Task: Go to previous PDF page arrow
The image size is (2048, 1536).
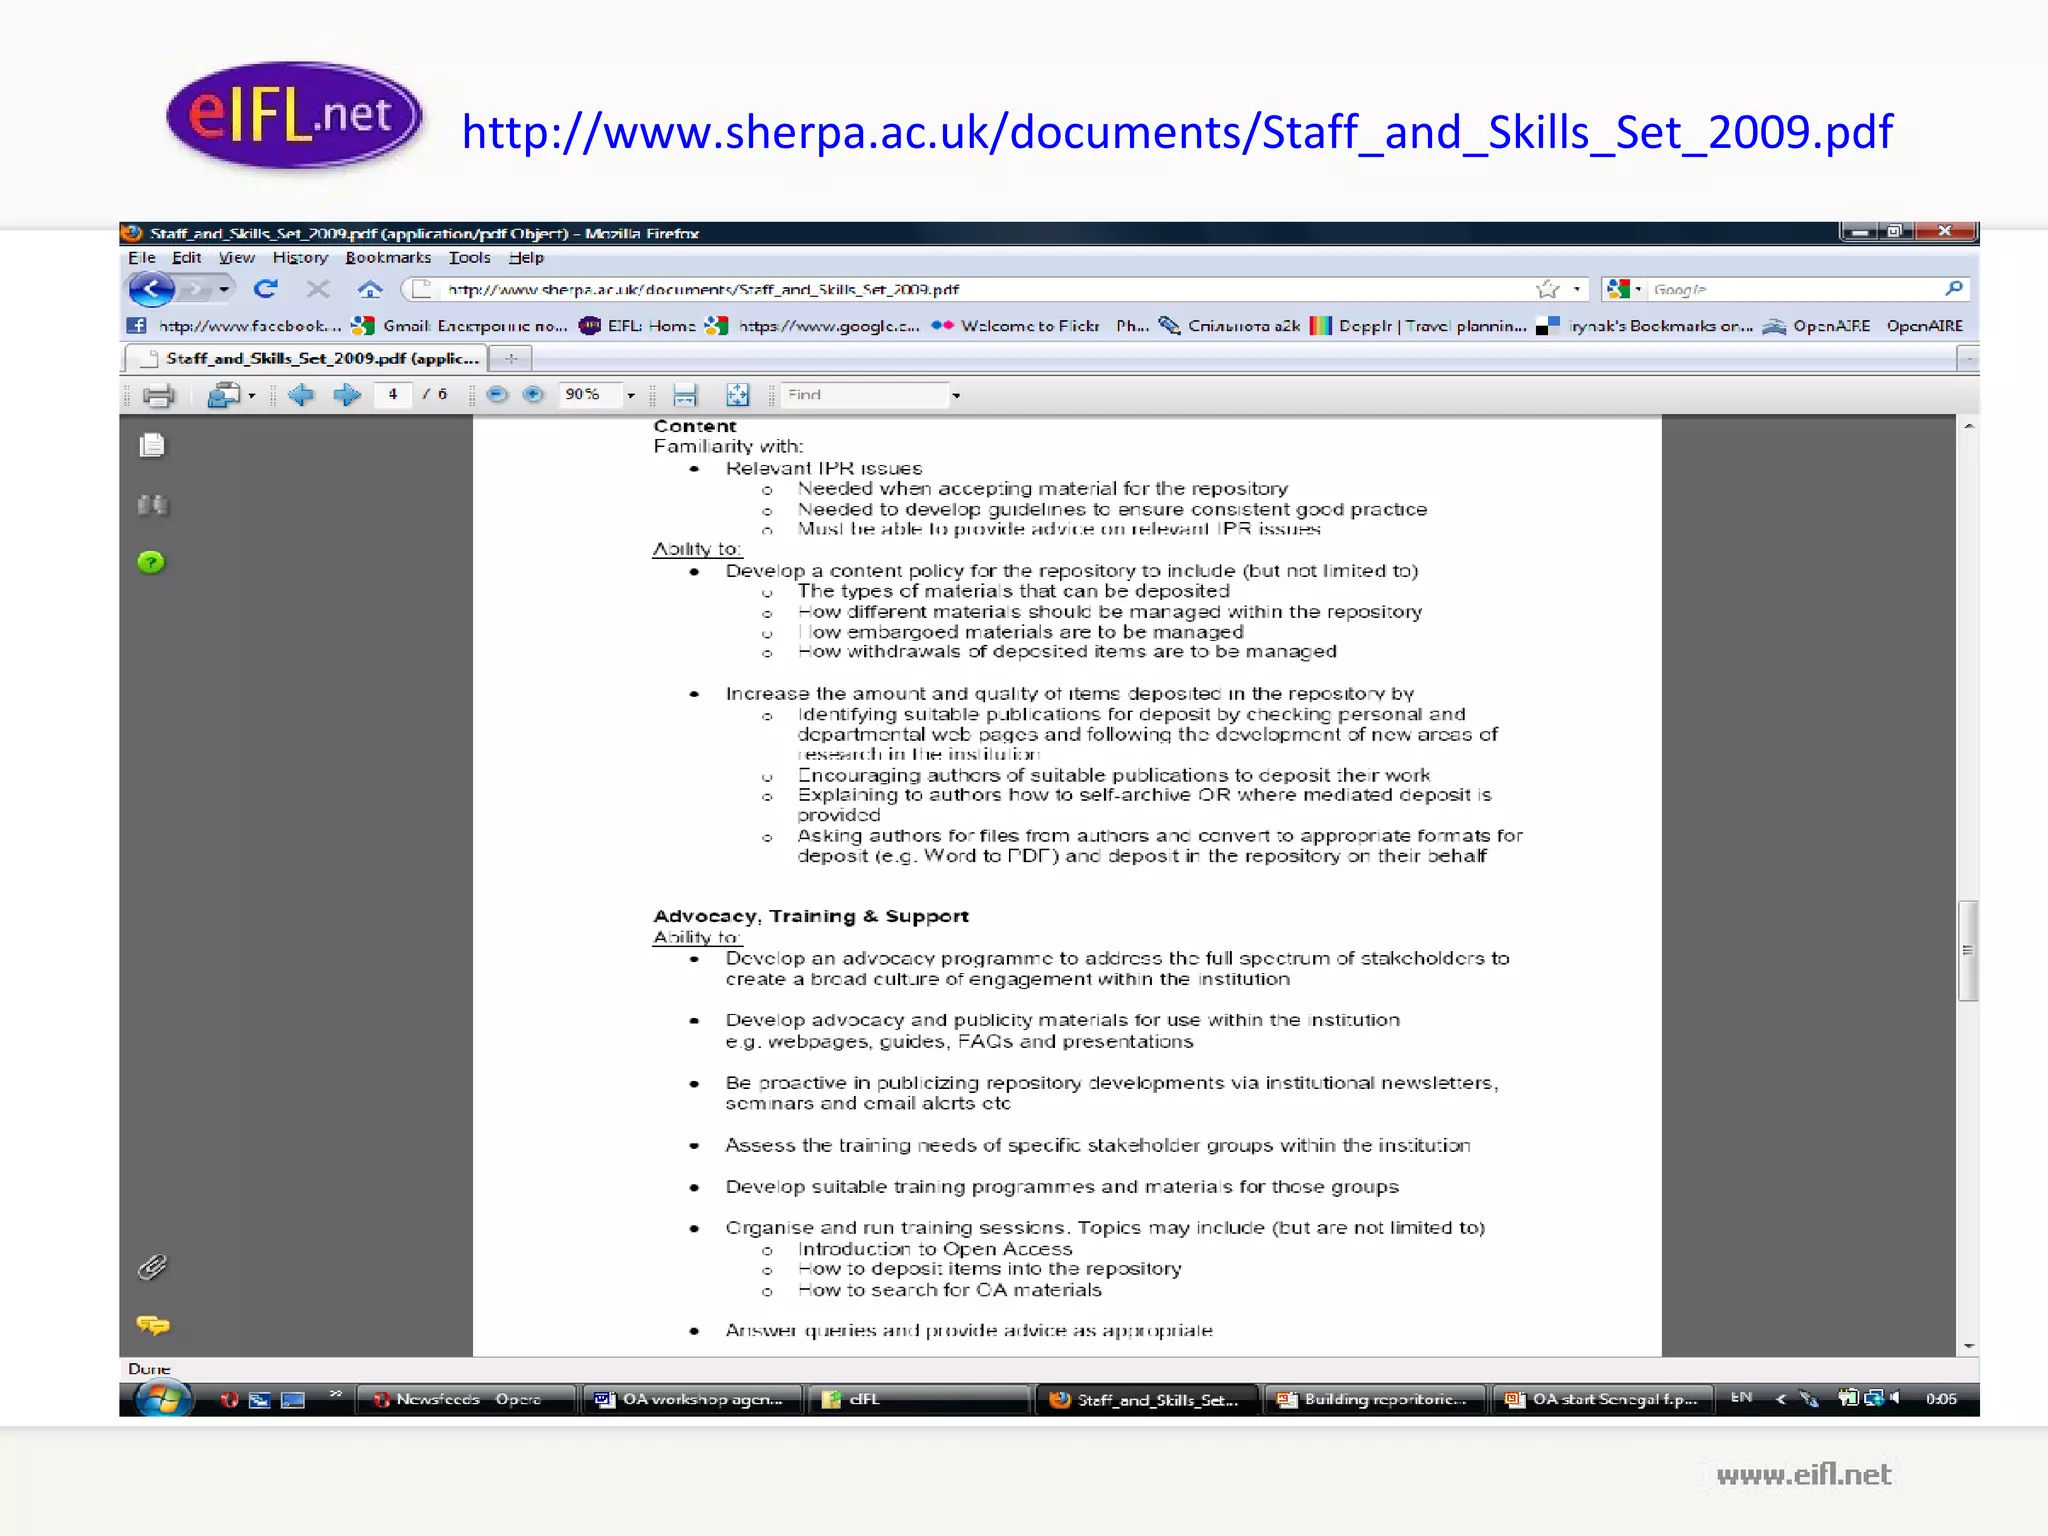Action: pyautogui.click(x=301, y=395)
